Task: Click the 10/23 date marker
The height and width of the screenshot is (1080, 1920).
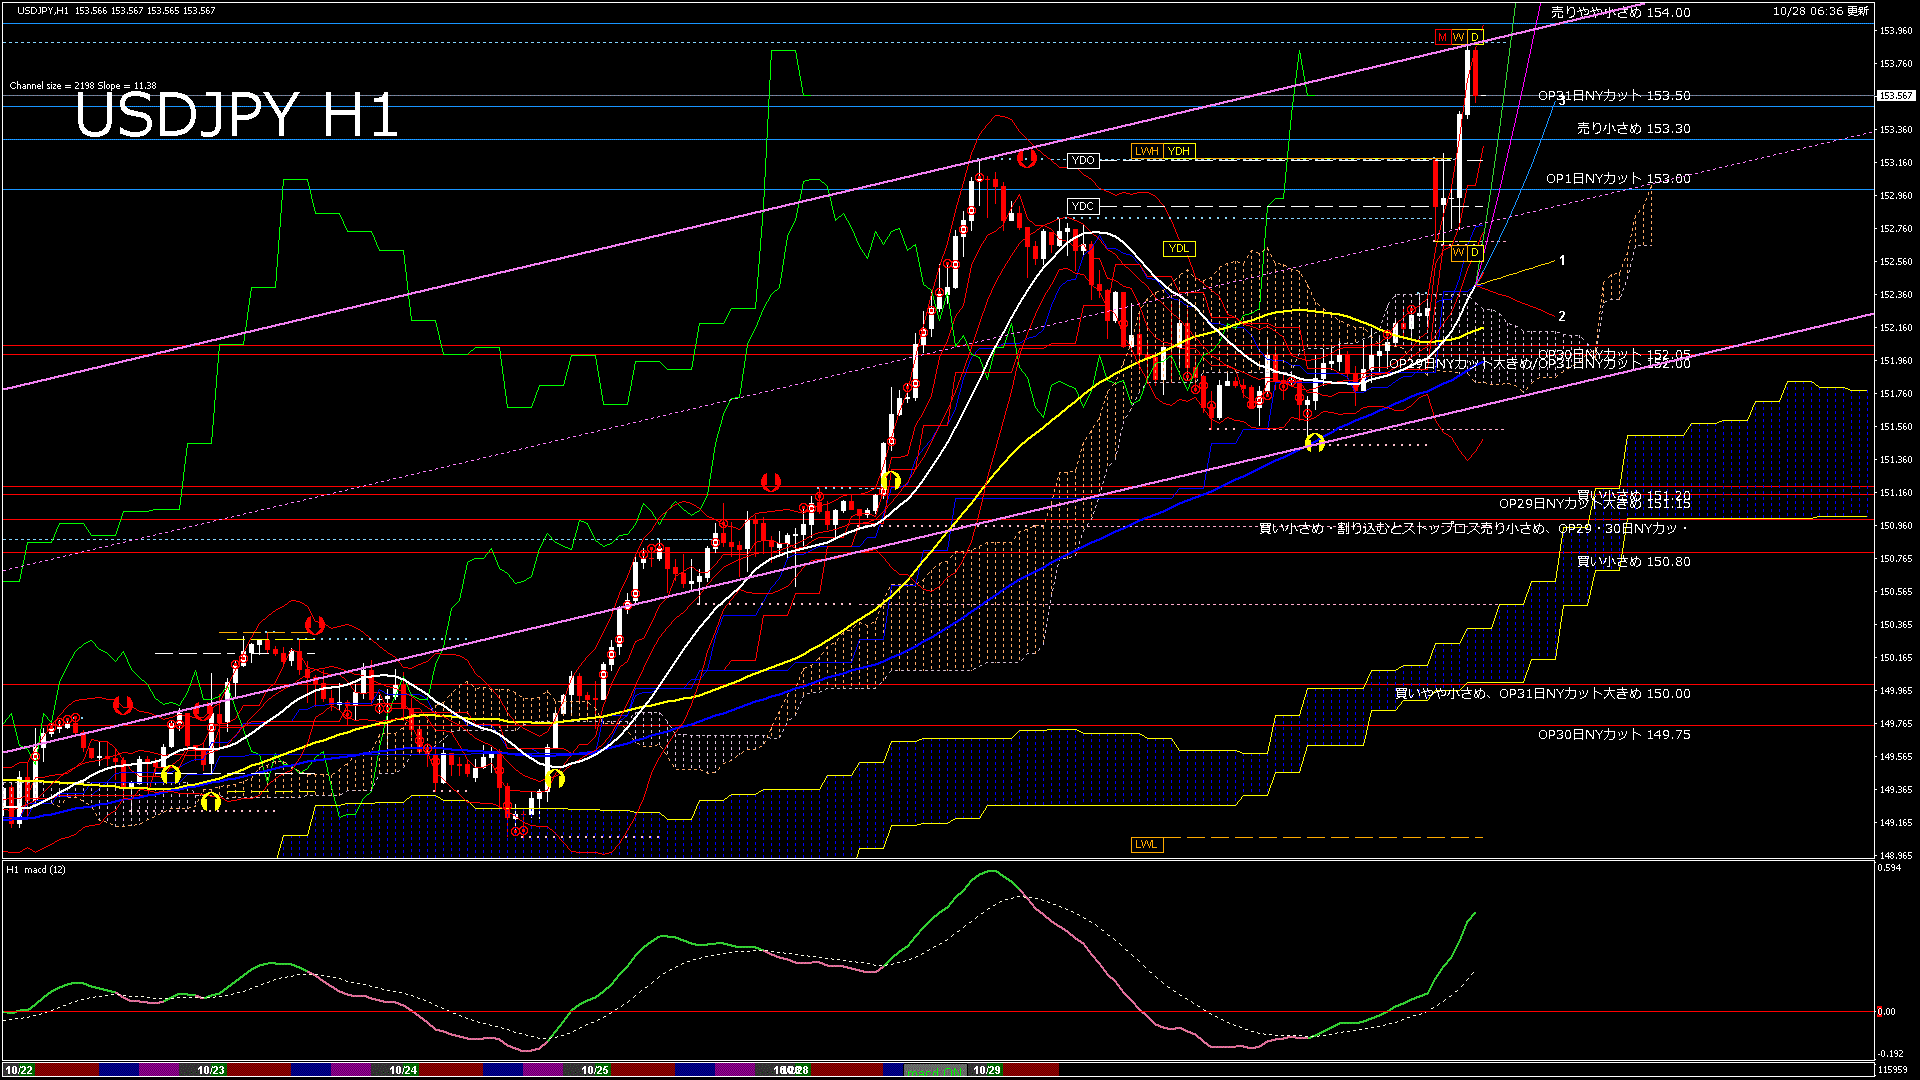Action: click(x=211, y=1070)
